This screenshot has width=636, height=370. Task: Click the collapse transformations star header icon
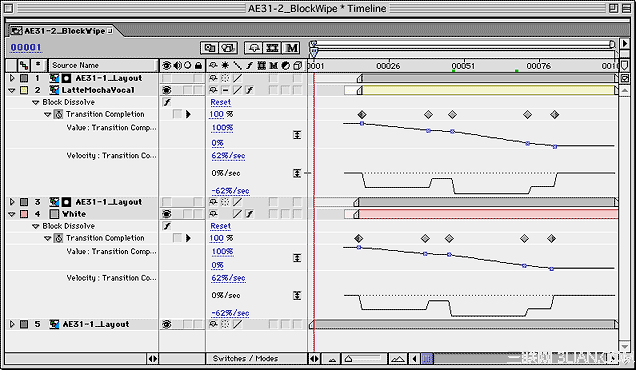[225, 65]
